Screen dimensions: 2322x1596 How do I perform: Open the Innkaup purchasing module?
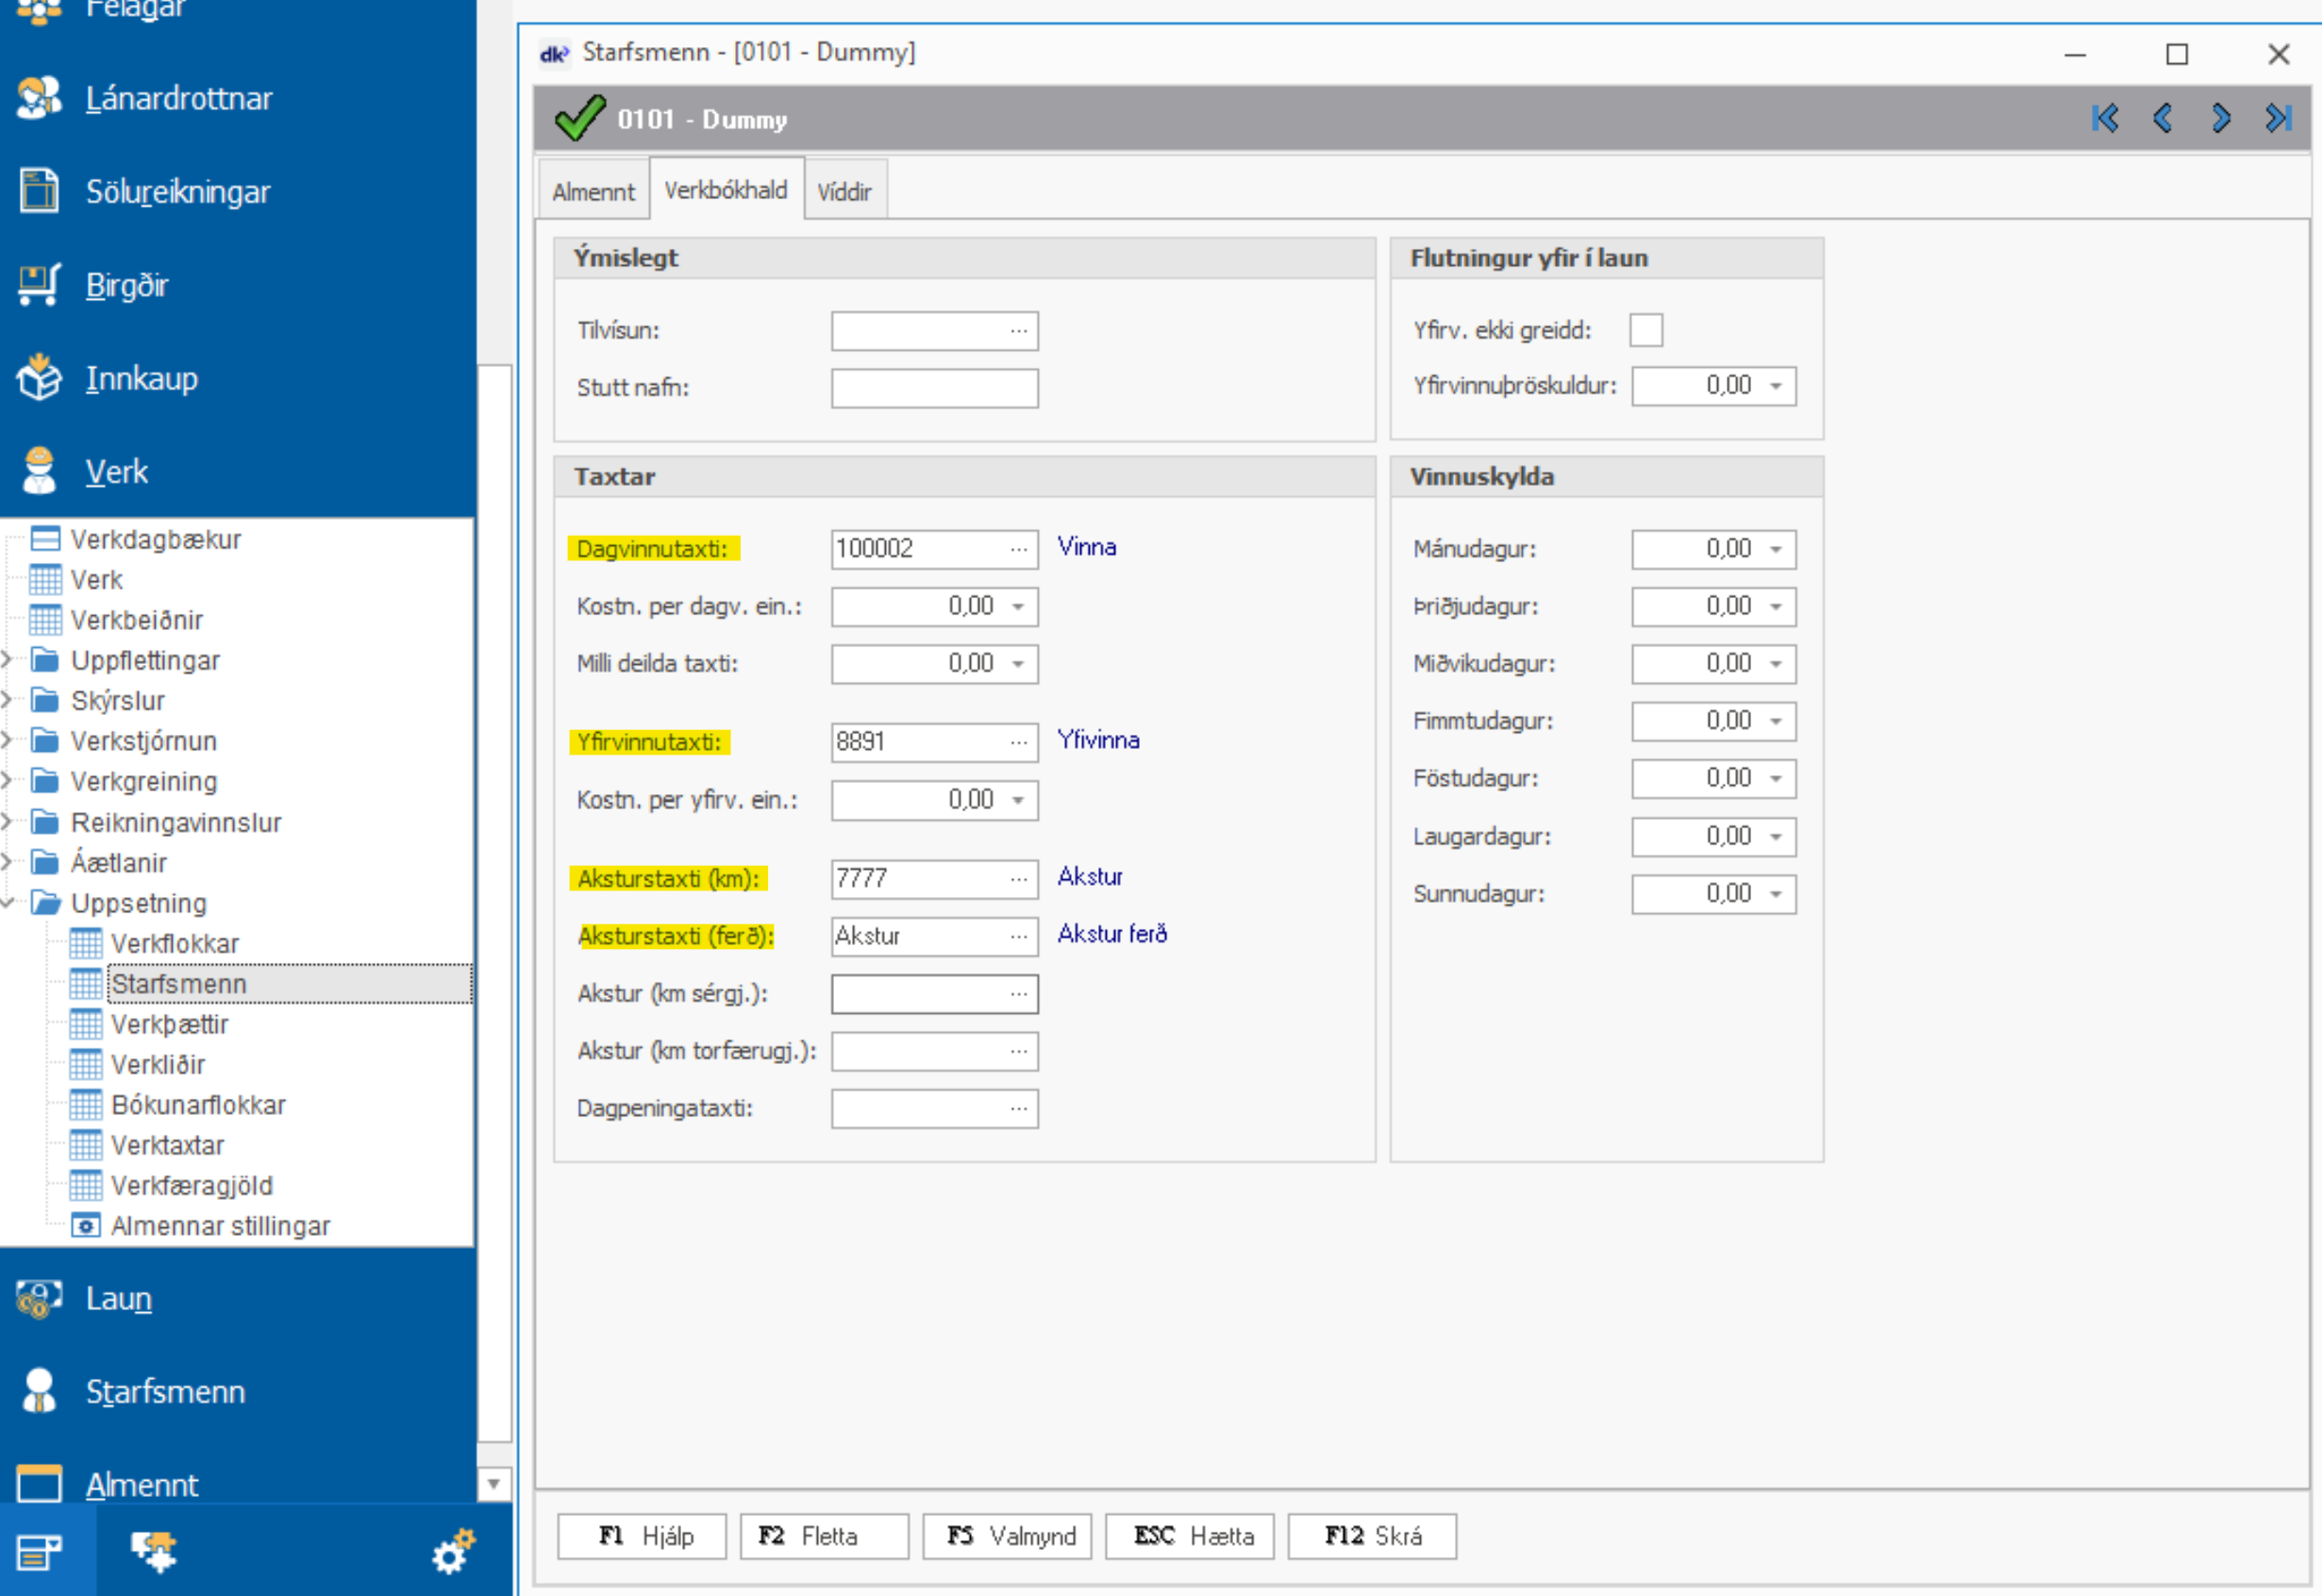141,379
